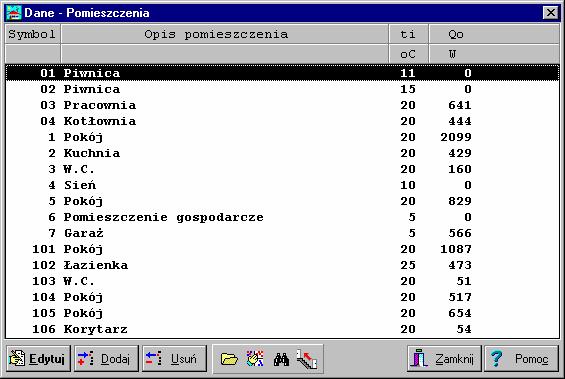Image resolution: width=565 pixels, height=379 pixels.
Task: Add a room with Dodaj button
Action: (x=106, y=358)
